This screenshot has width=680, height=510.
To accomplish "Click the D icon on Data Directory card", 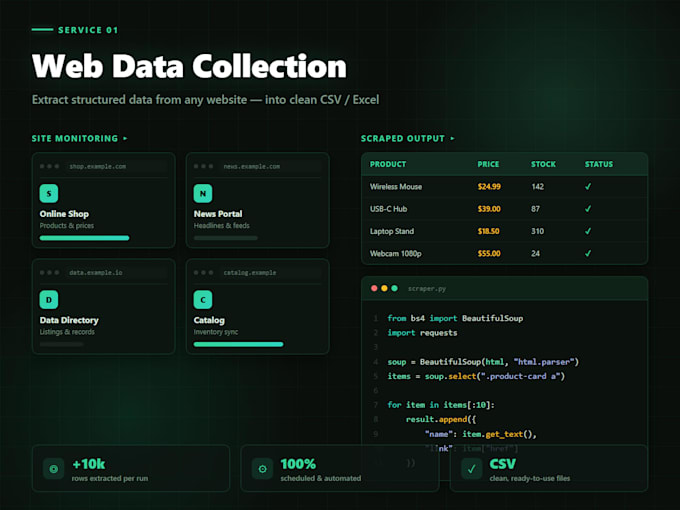I will click(49, 300).
